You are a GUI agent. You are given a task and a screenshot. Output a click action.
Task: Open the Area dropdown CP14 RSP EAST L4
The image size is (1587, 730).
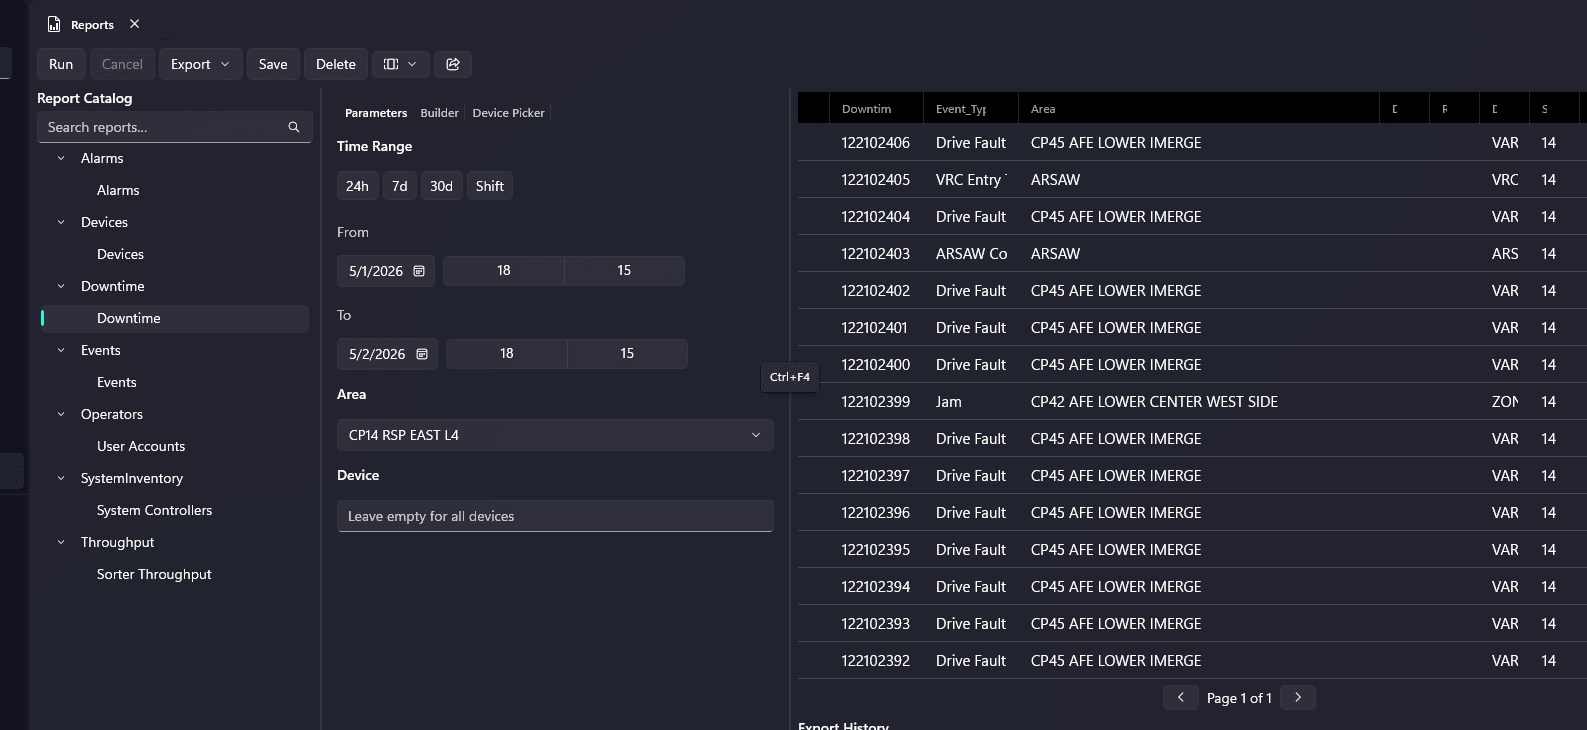click(555, 435)
